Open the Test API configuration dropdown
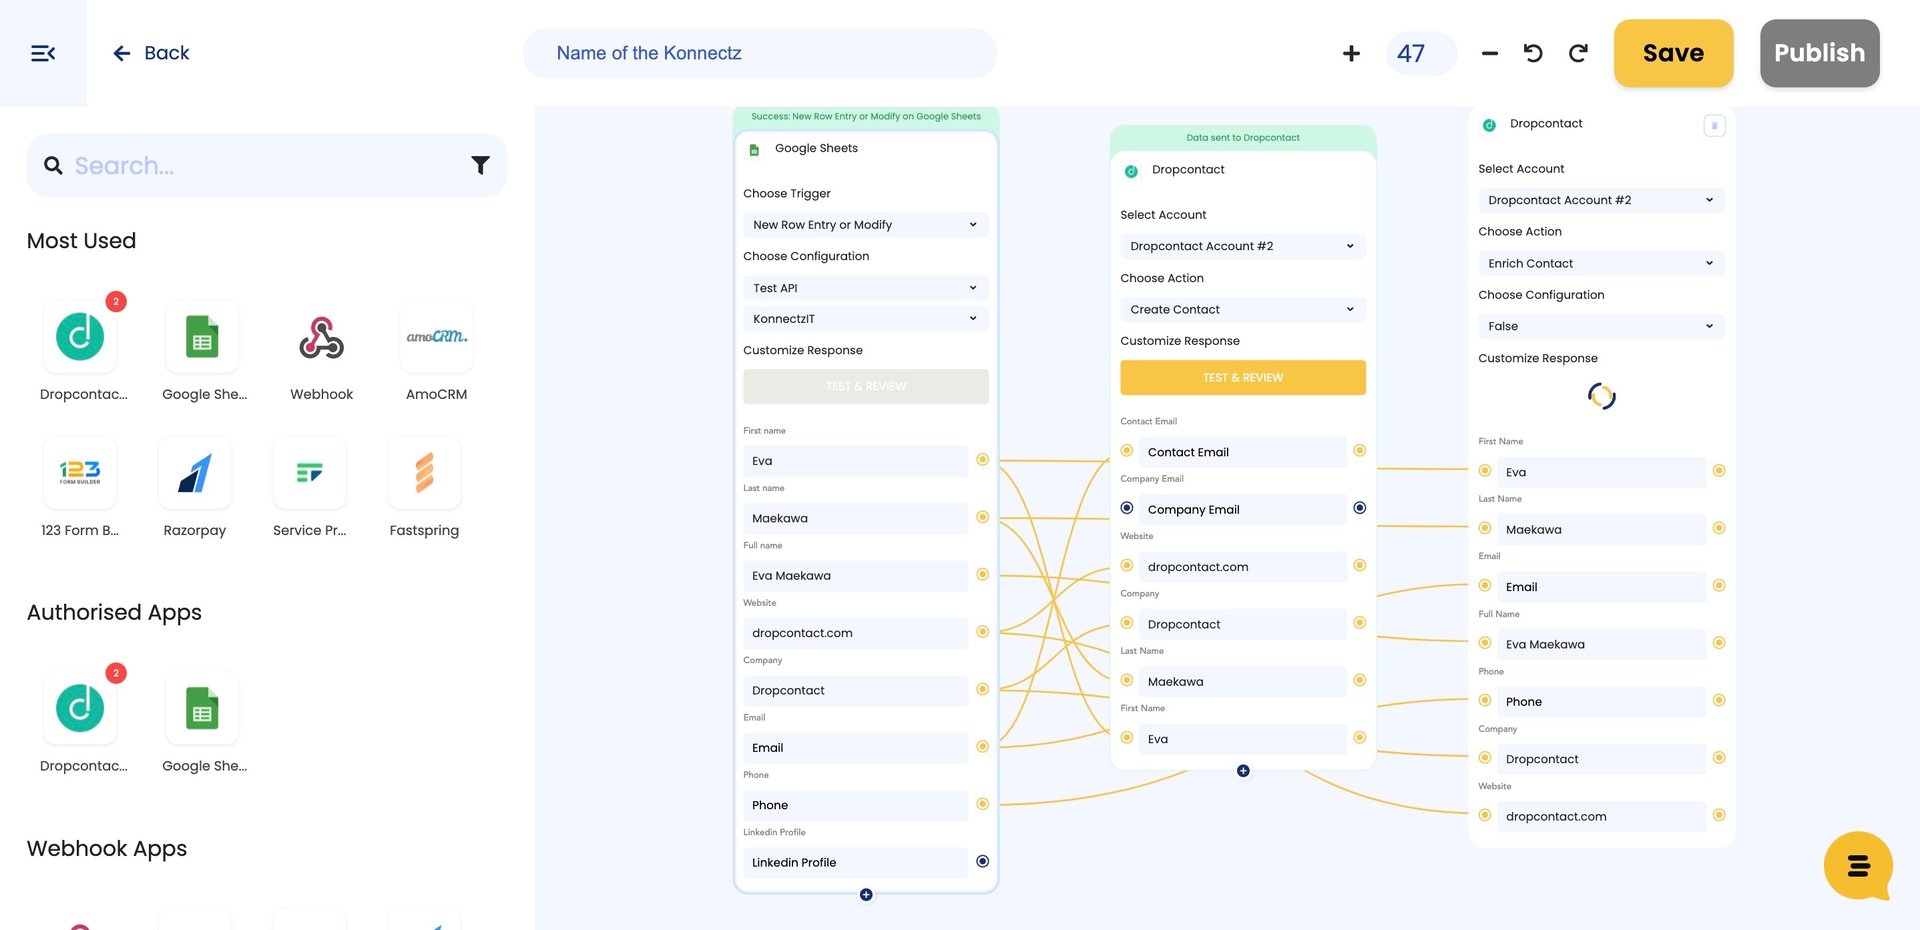 tap(866, 288)
